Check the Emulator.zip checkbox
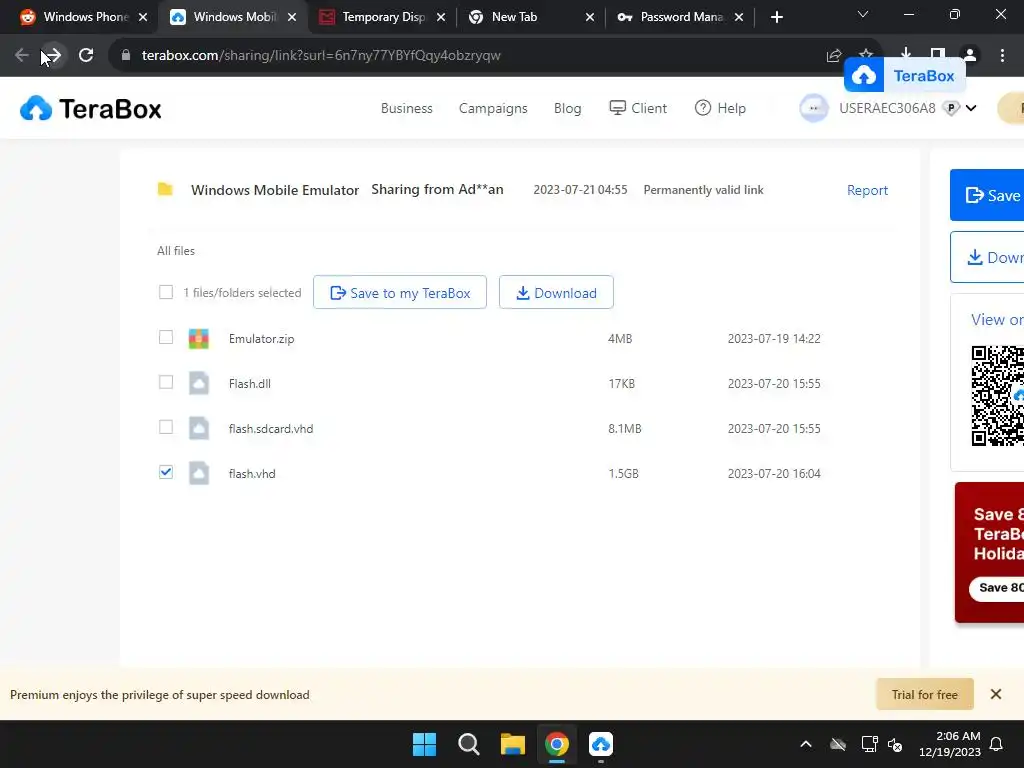This screenshot has width=1024, height=768. 166,337
